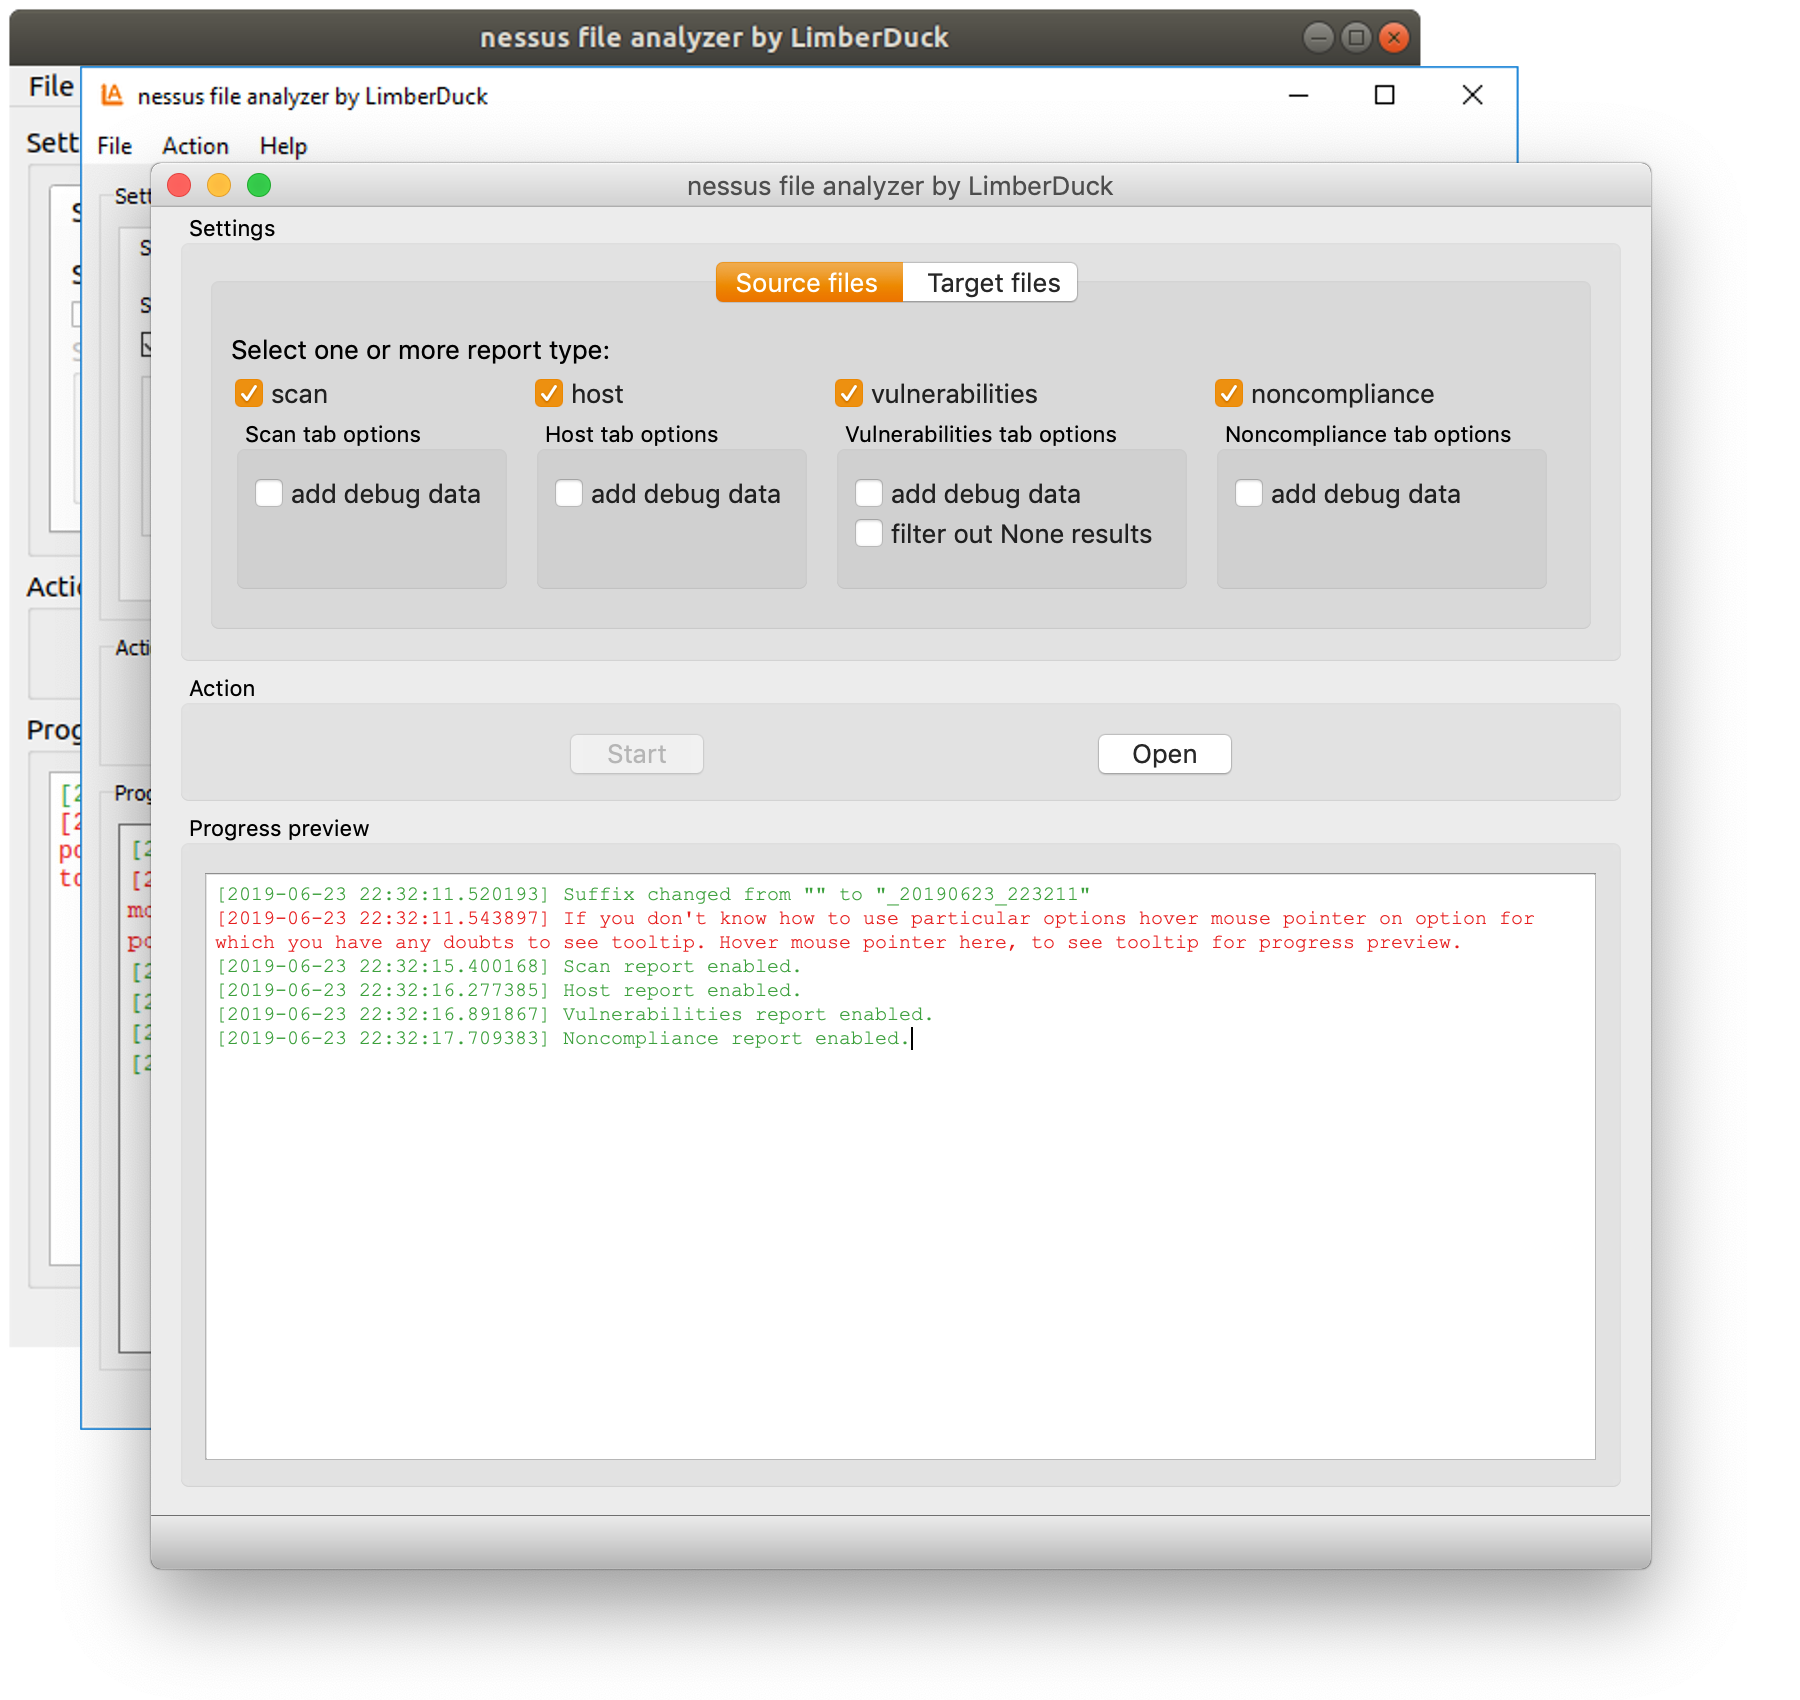The height and width of the screenshot is (1700, 1800).
Task: Click the yellow macOS minimize button
Action: coord(219,185)
